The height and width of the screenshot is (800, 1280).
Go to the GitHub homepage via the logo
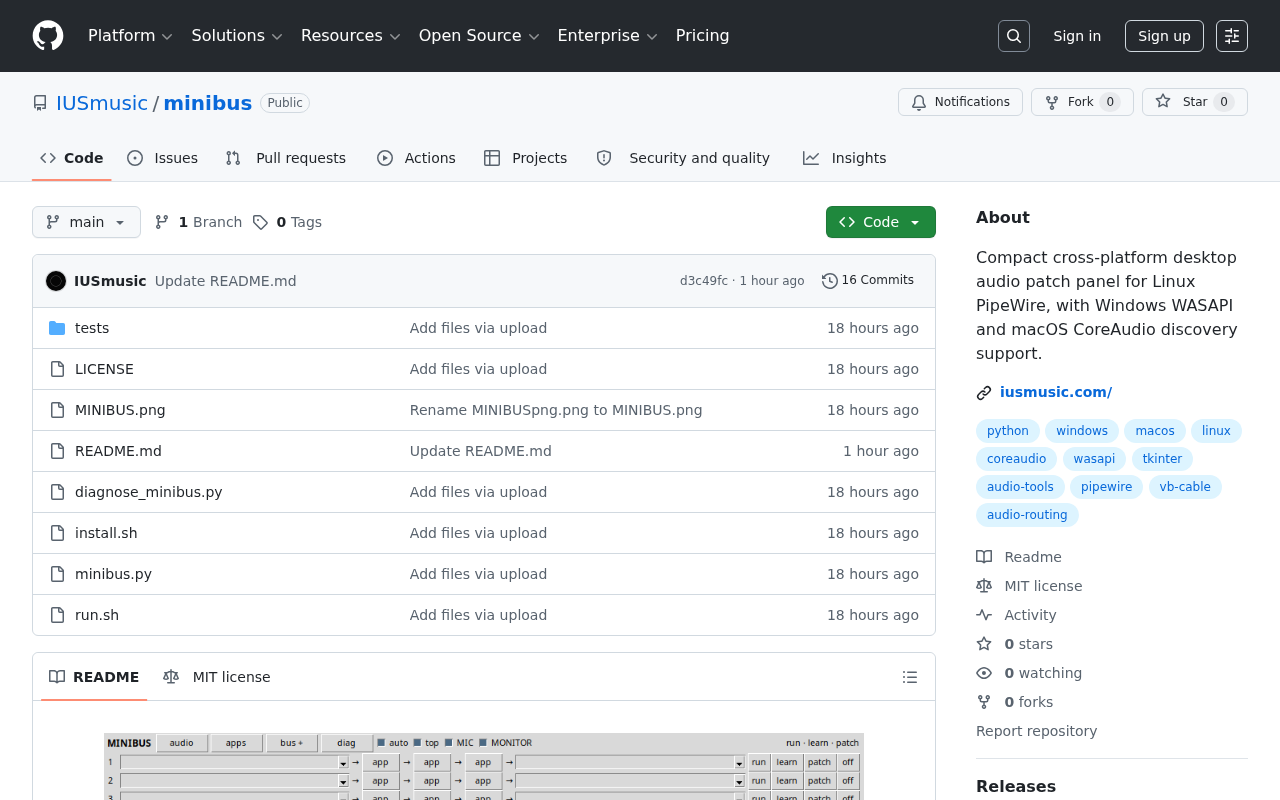tap(48, 36)
